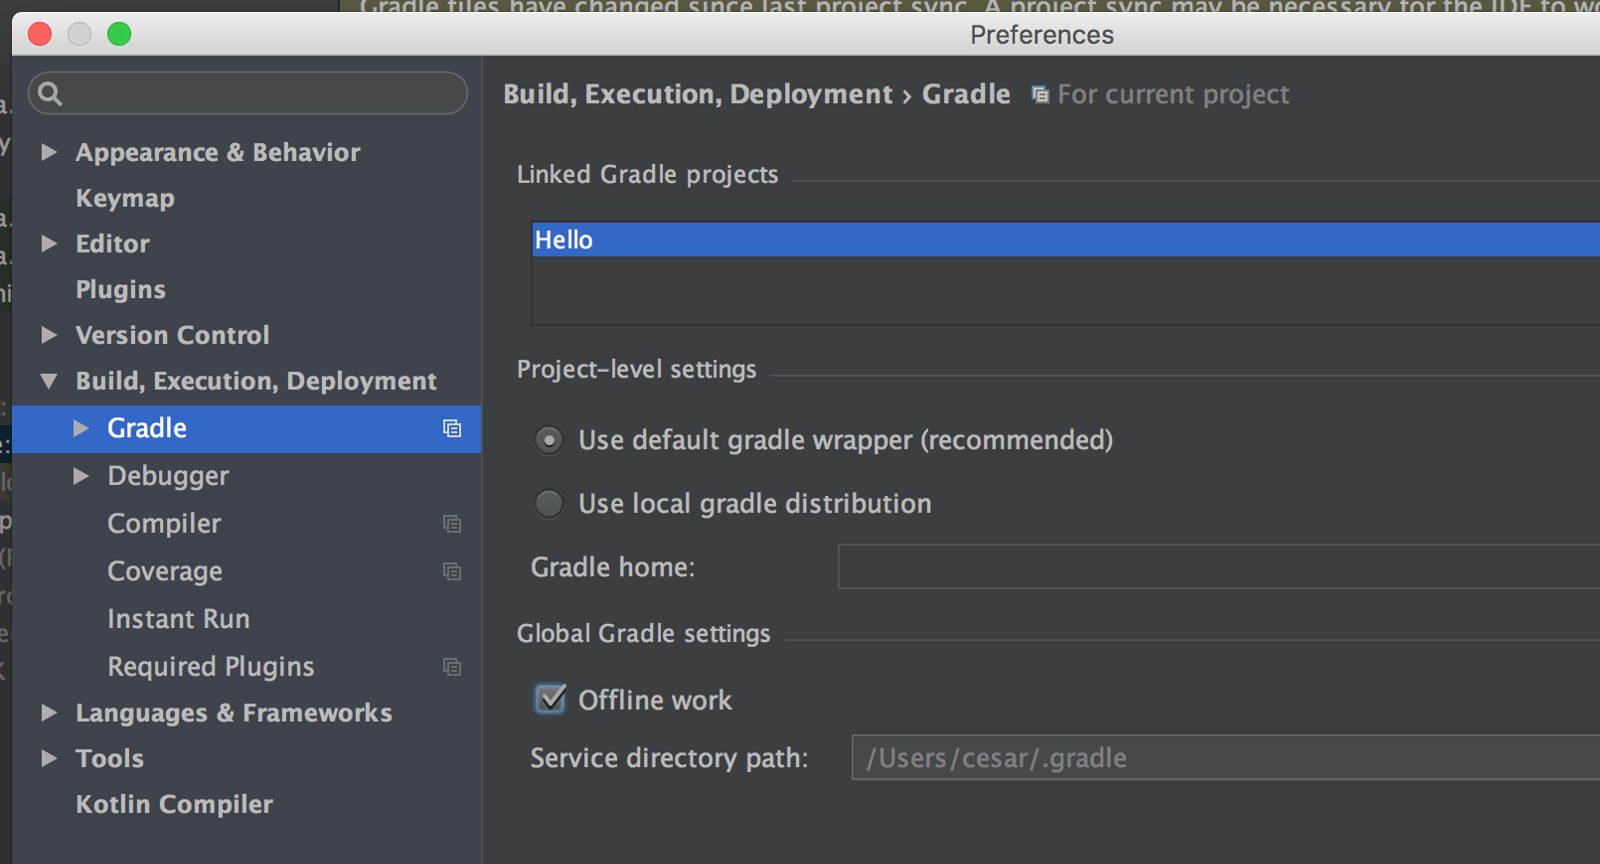Close the Preferences window with red button

coord(40,34)
